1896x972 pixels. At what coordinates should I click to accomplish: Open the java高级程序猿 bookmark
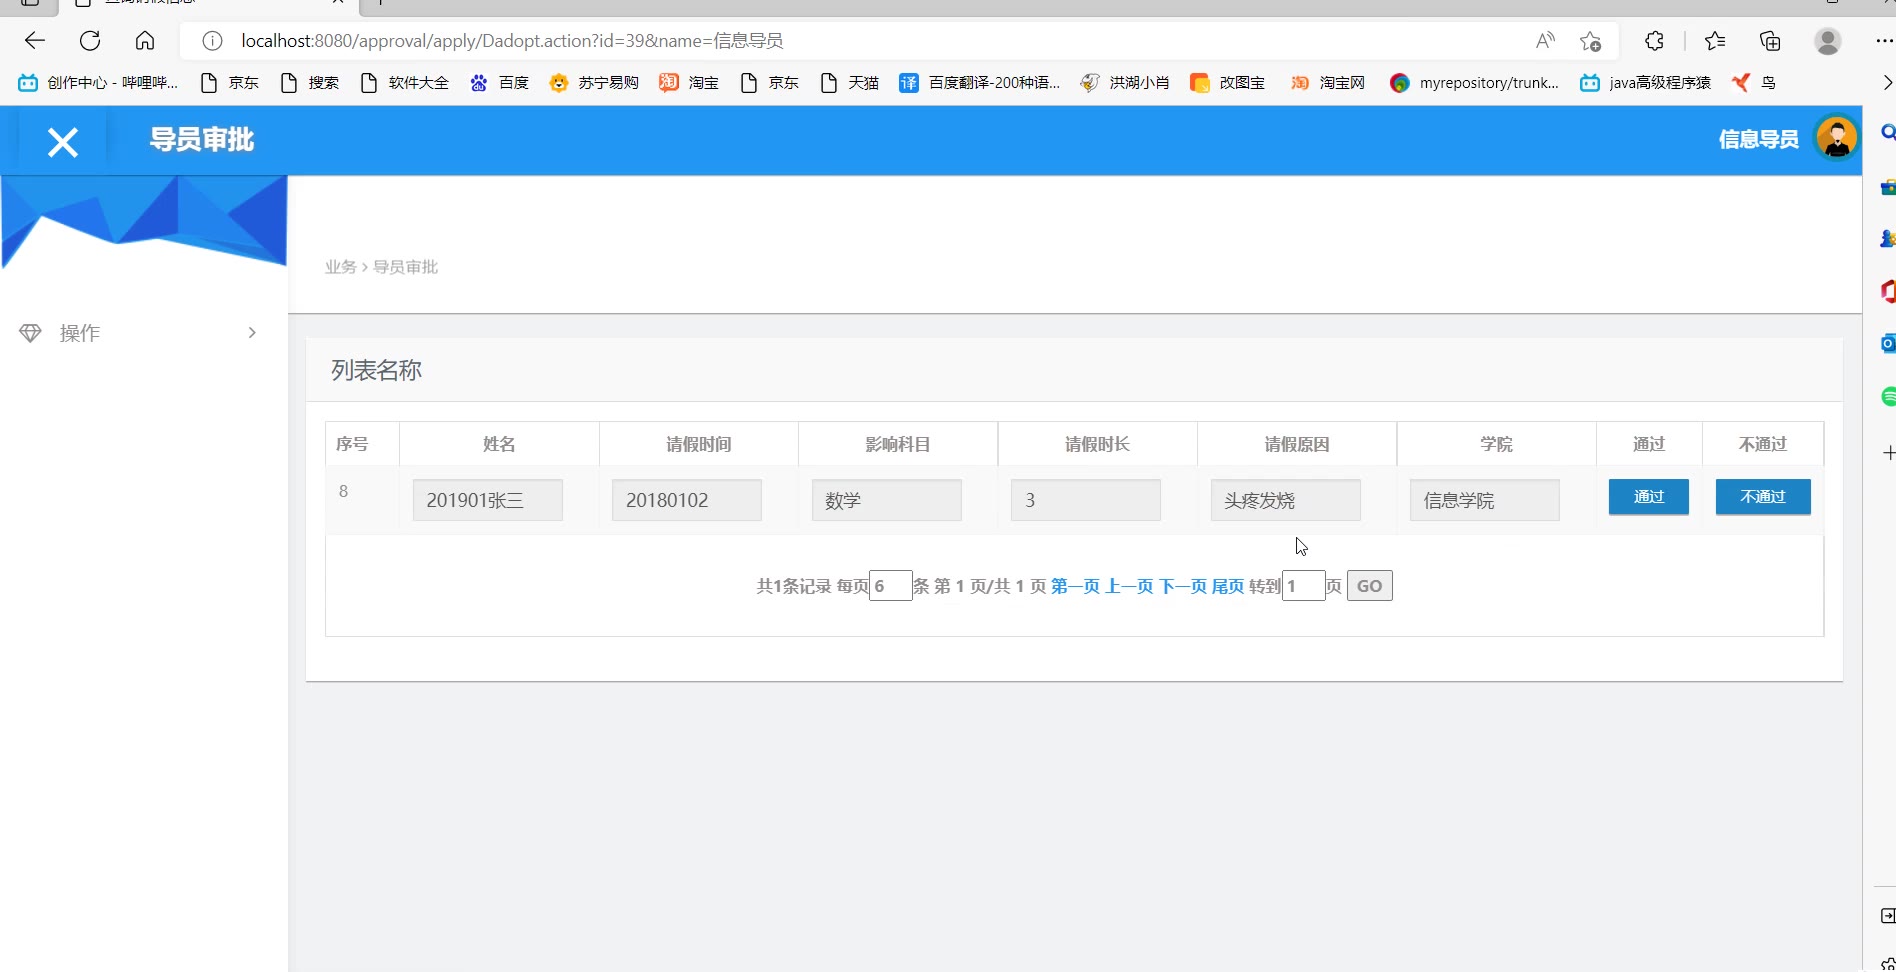1645,83
